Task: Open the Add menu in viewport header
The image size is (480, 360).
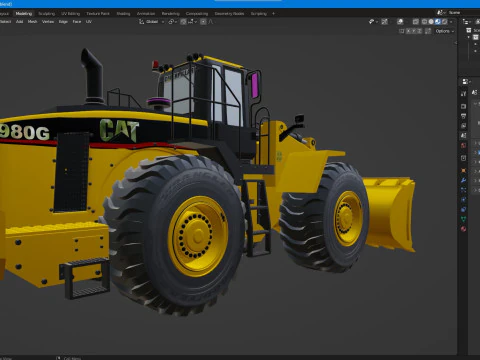Action: 20,22
